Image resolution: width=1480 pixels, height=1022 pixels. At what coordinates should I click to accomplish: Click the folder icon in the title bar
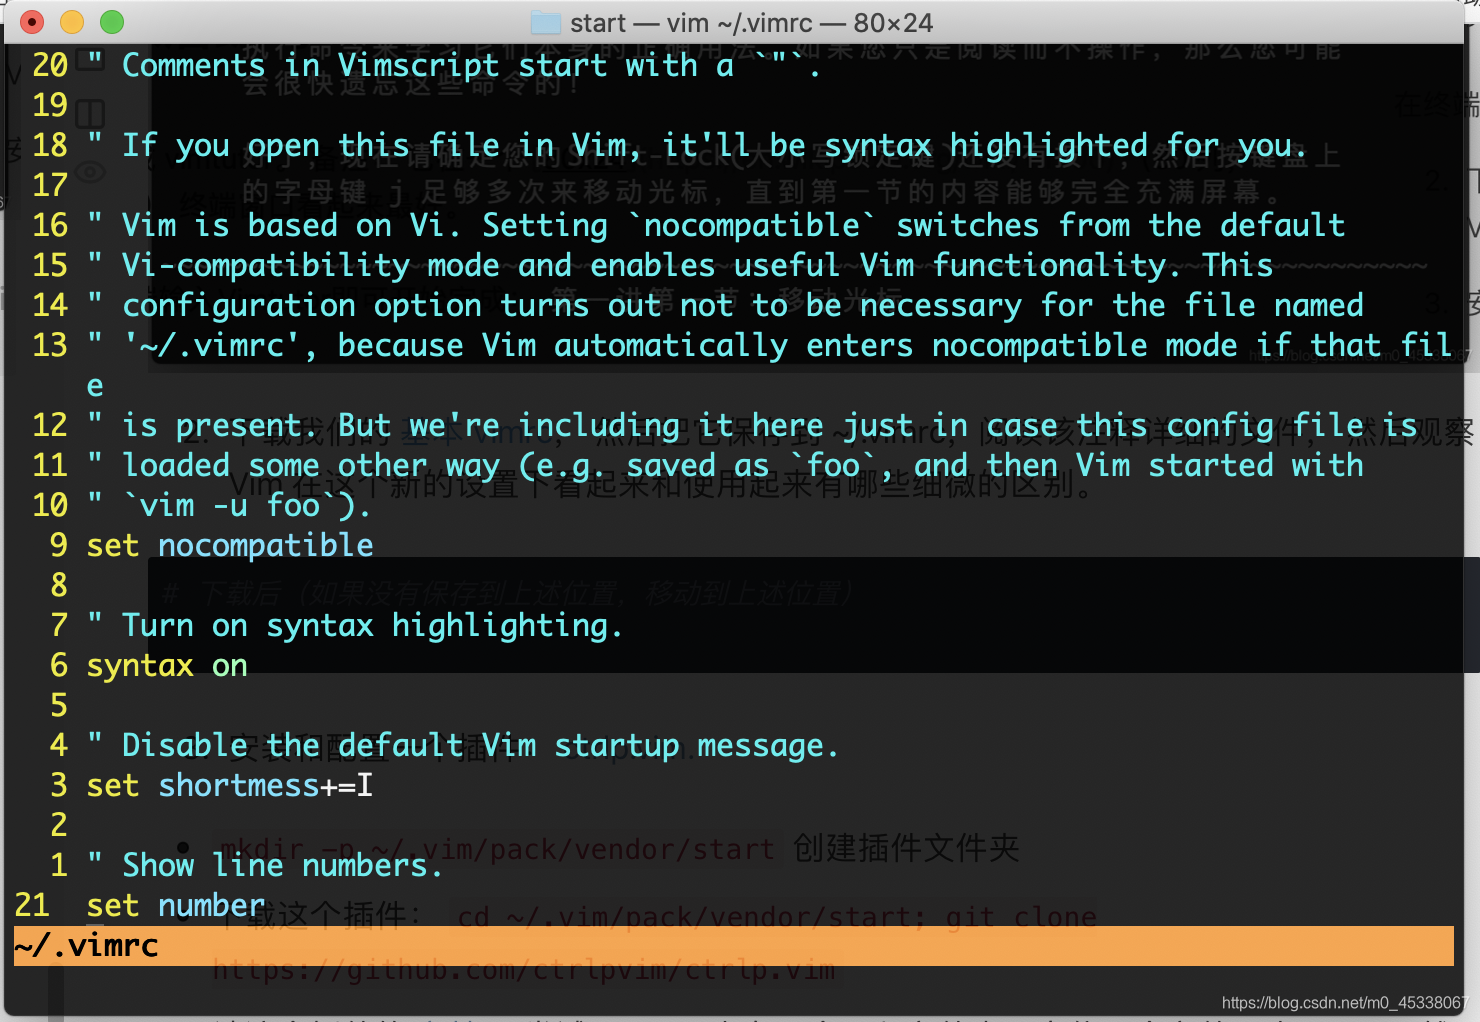click(x=546, y=22)
